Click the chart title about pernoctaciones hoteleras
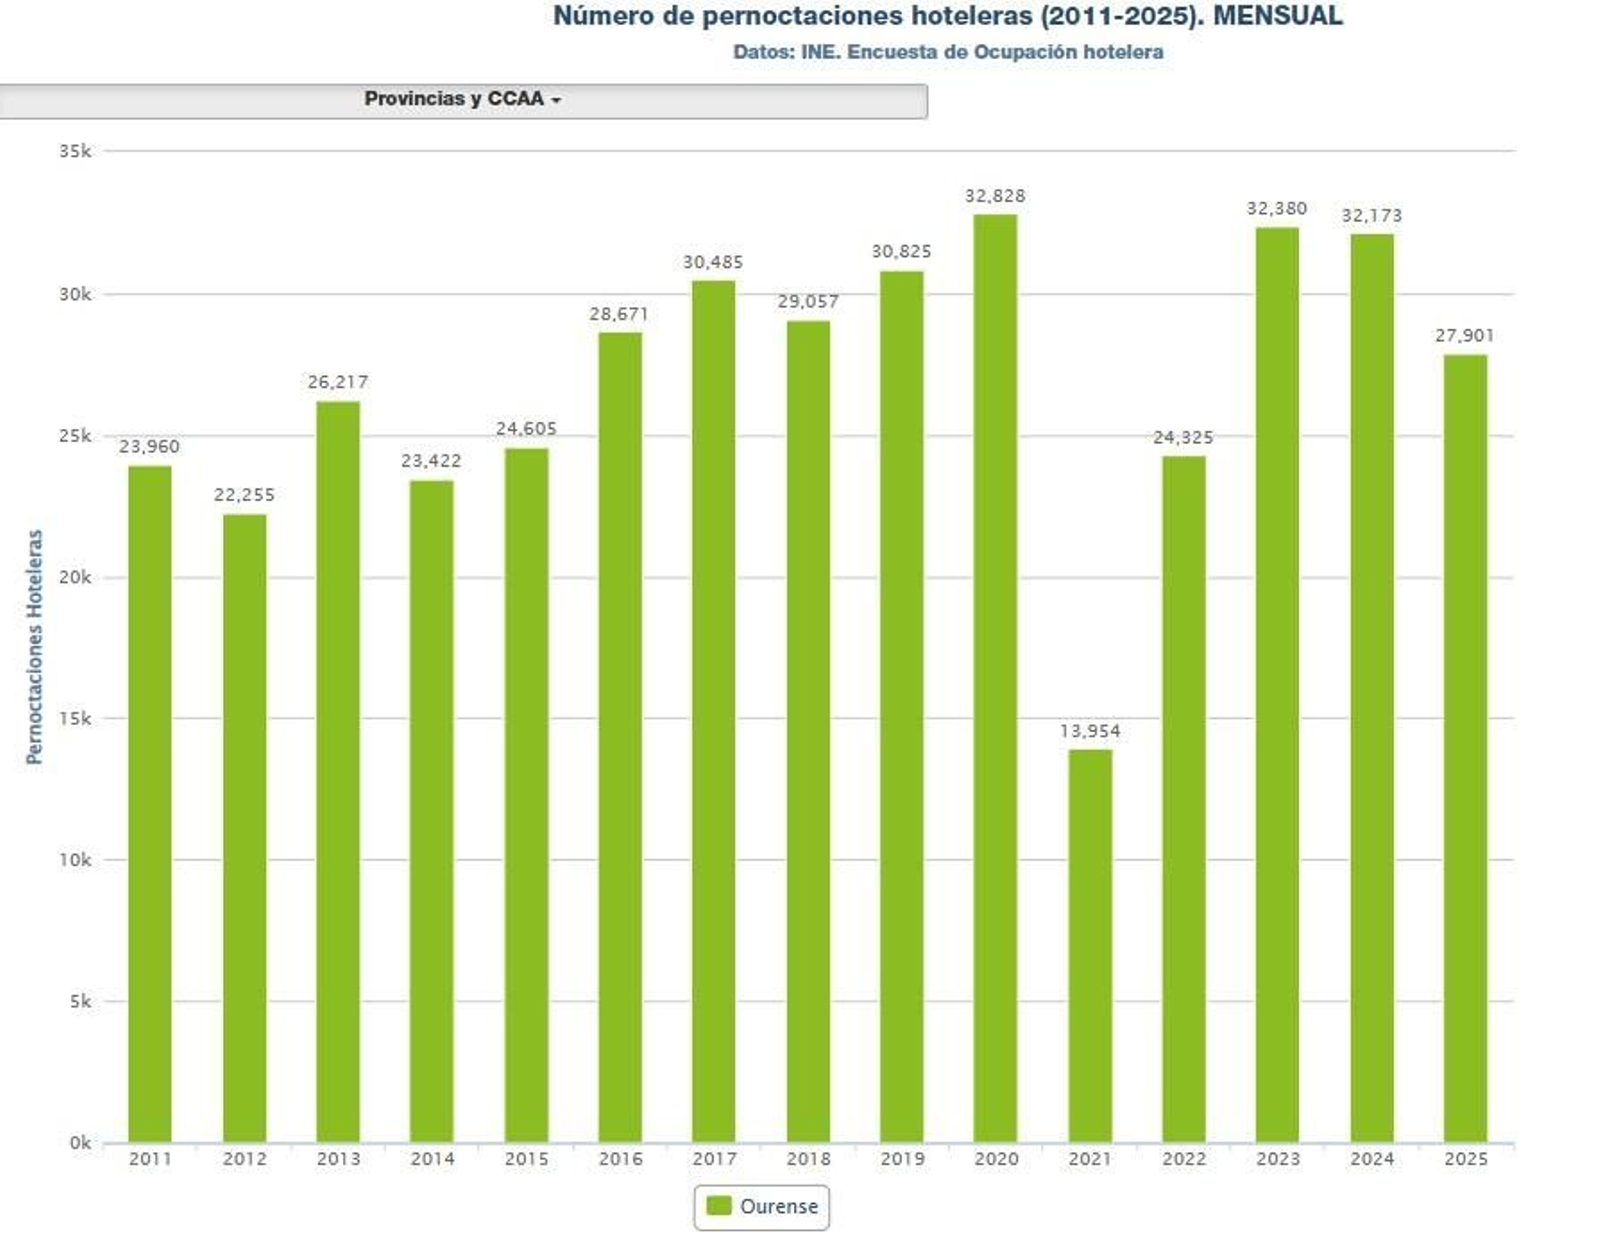 tap(950, 16)
